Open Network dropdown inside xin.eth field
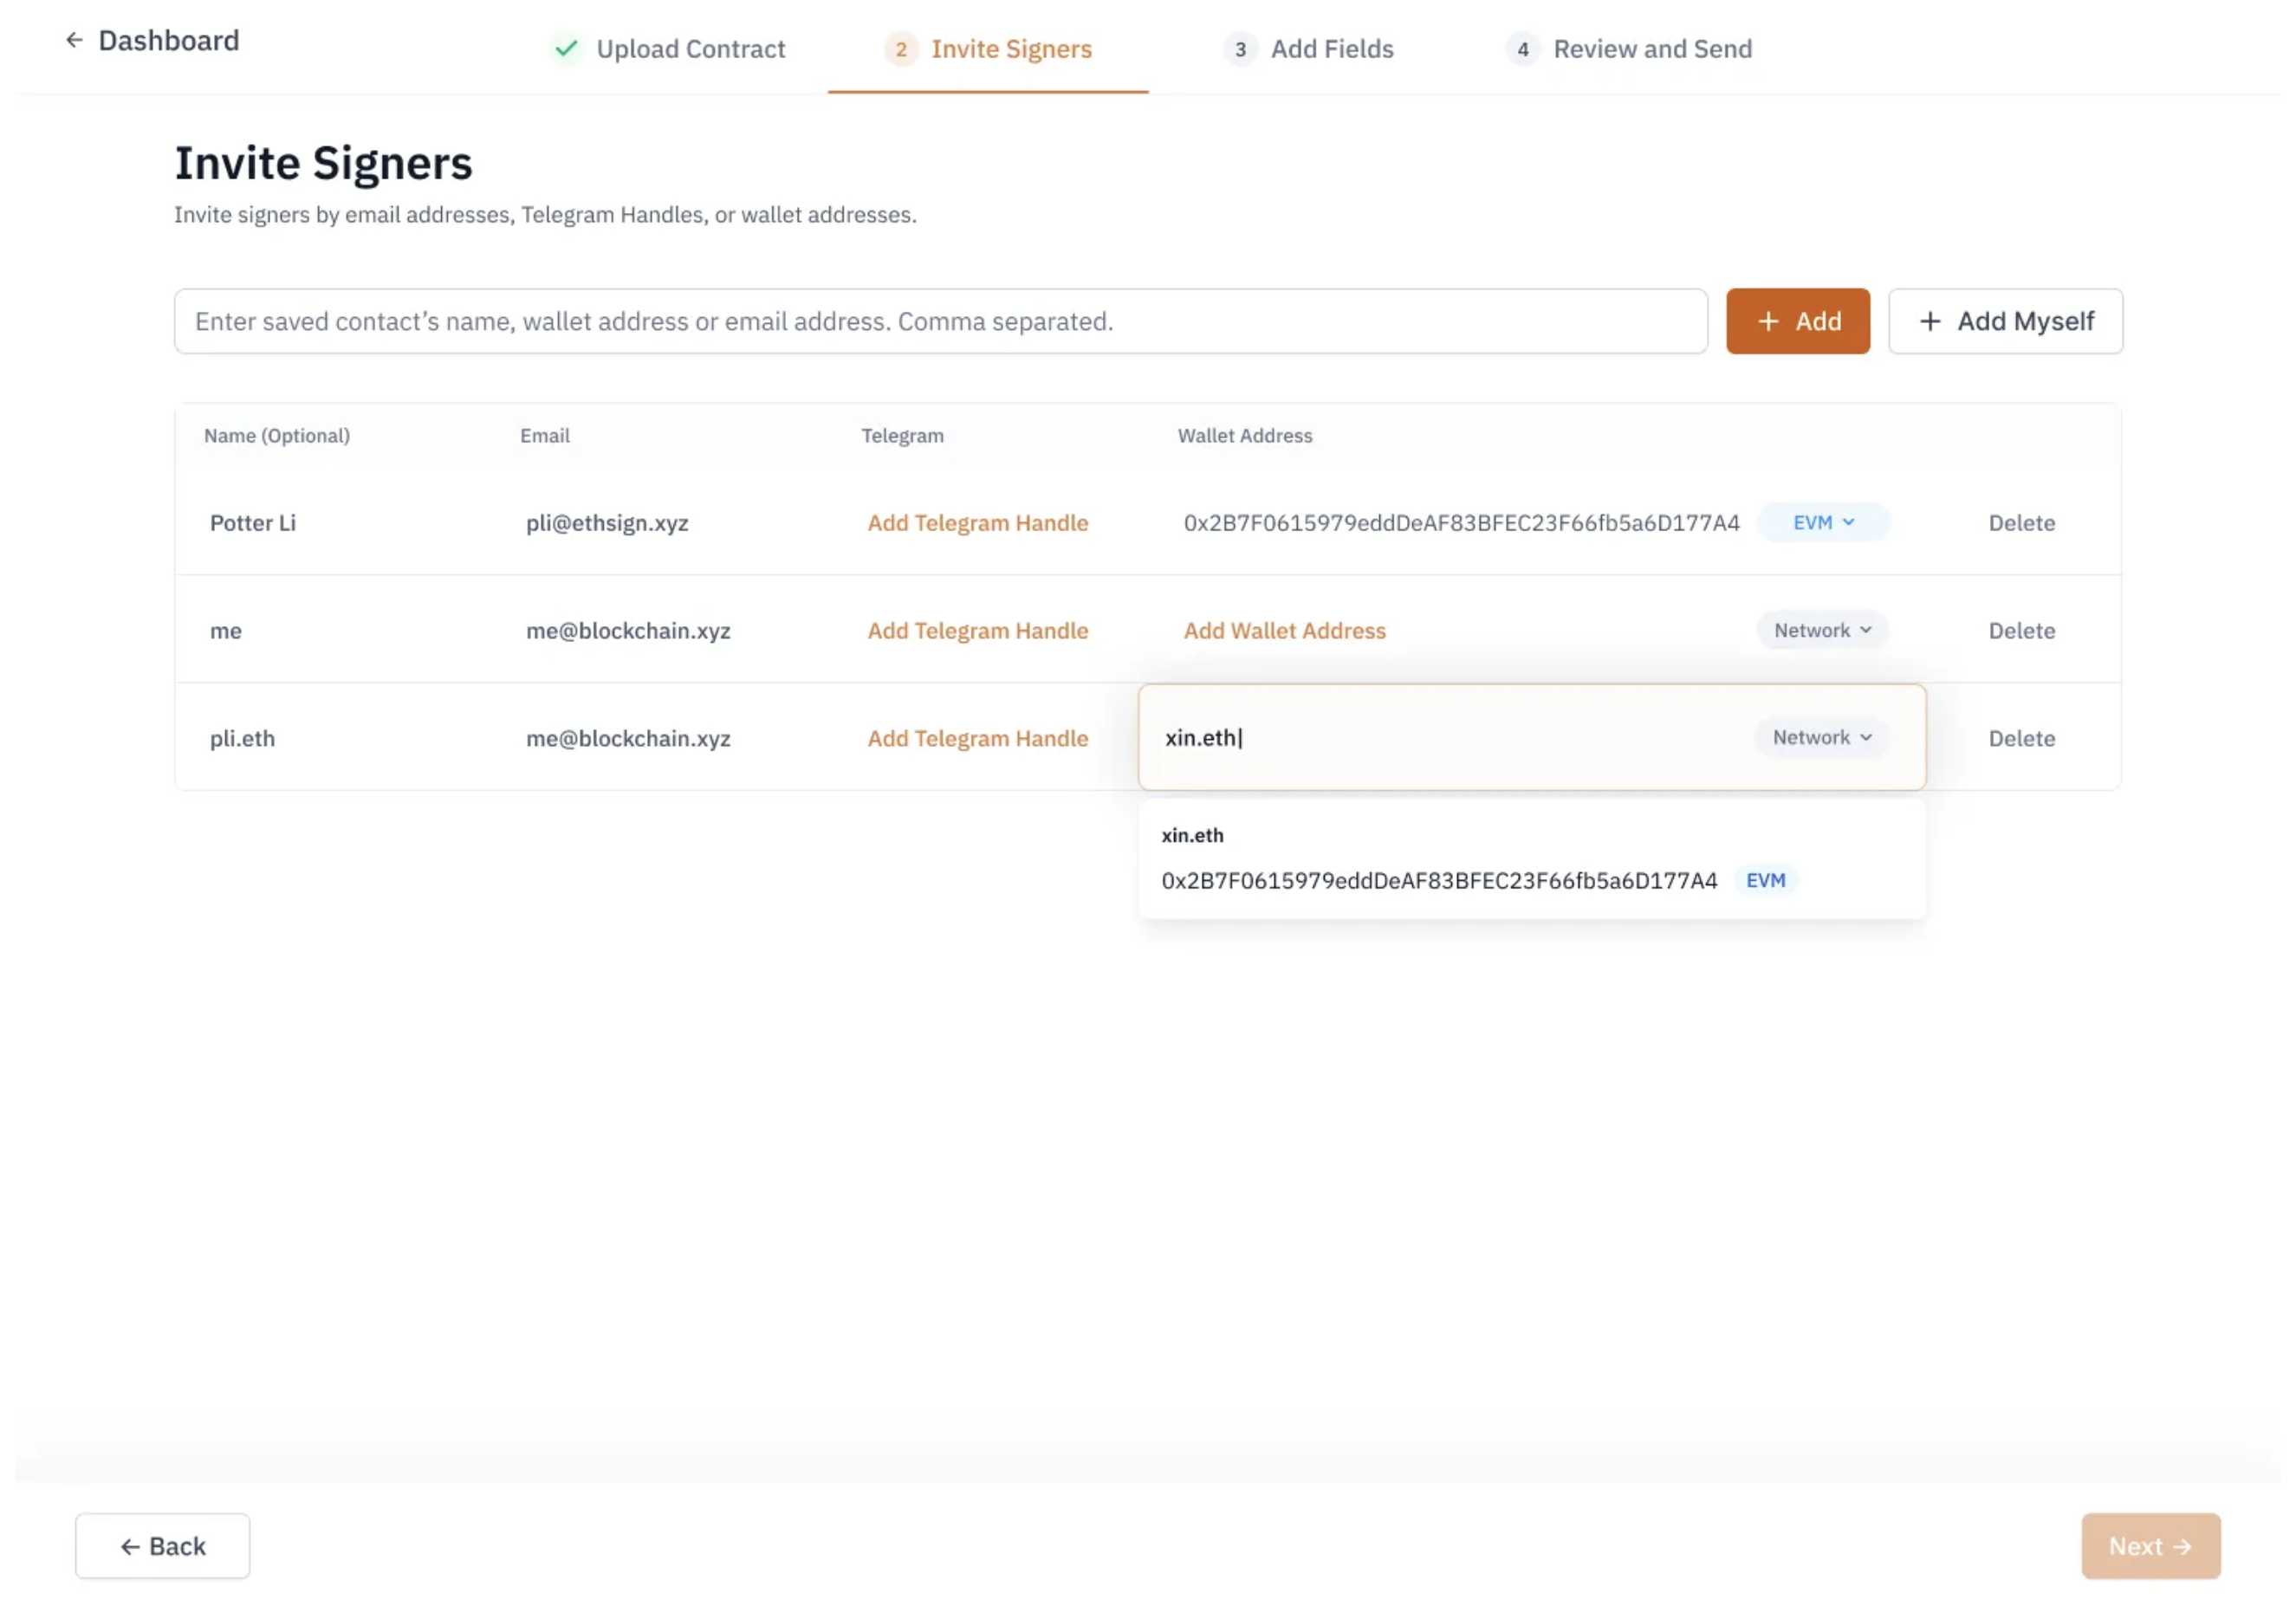 (x=1820, y=737)
